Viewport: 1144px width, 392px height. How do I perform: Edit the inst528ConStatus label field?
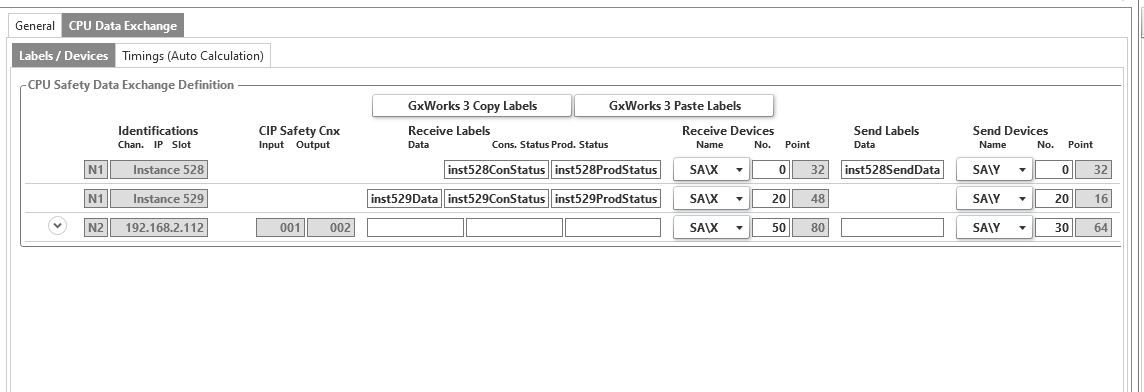(496, 170)
